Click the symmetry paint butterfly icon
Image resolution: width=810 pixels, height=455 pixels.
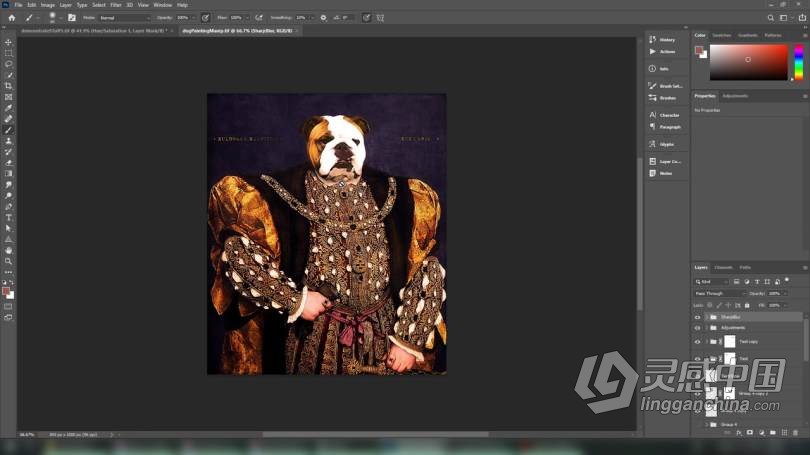(380, 18)
